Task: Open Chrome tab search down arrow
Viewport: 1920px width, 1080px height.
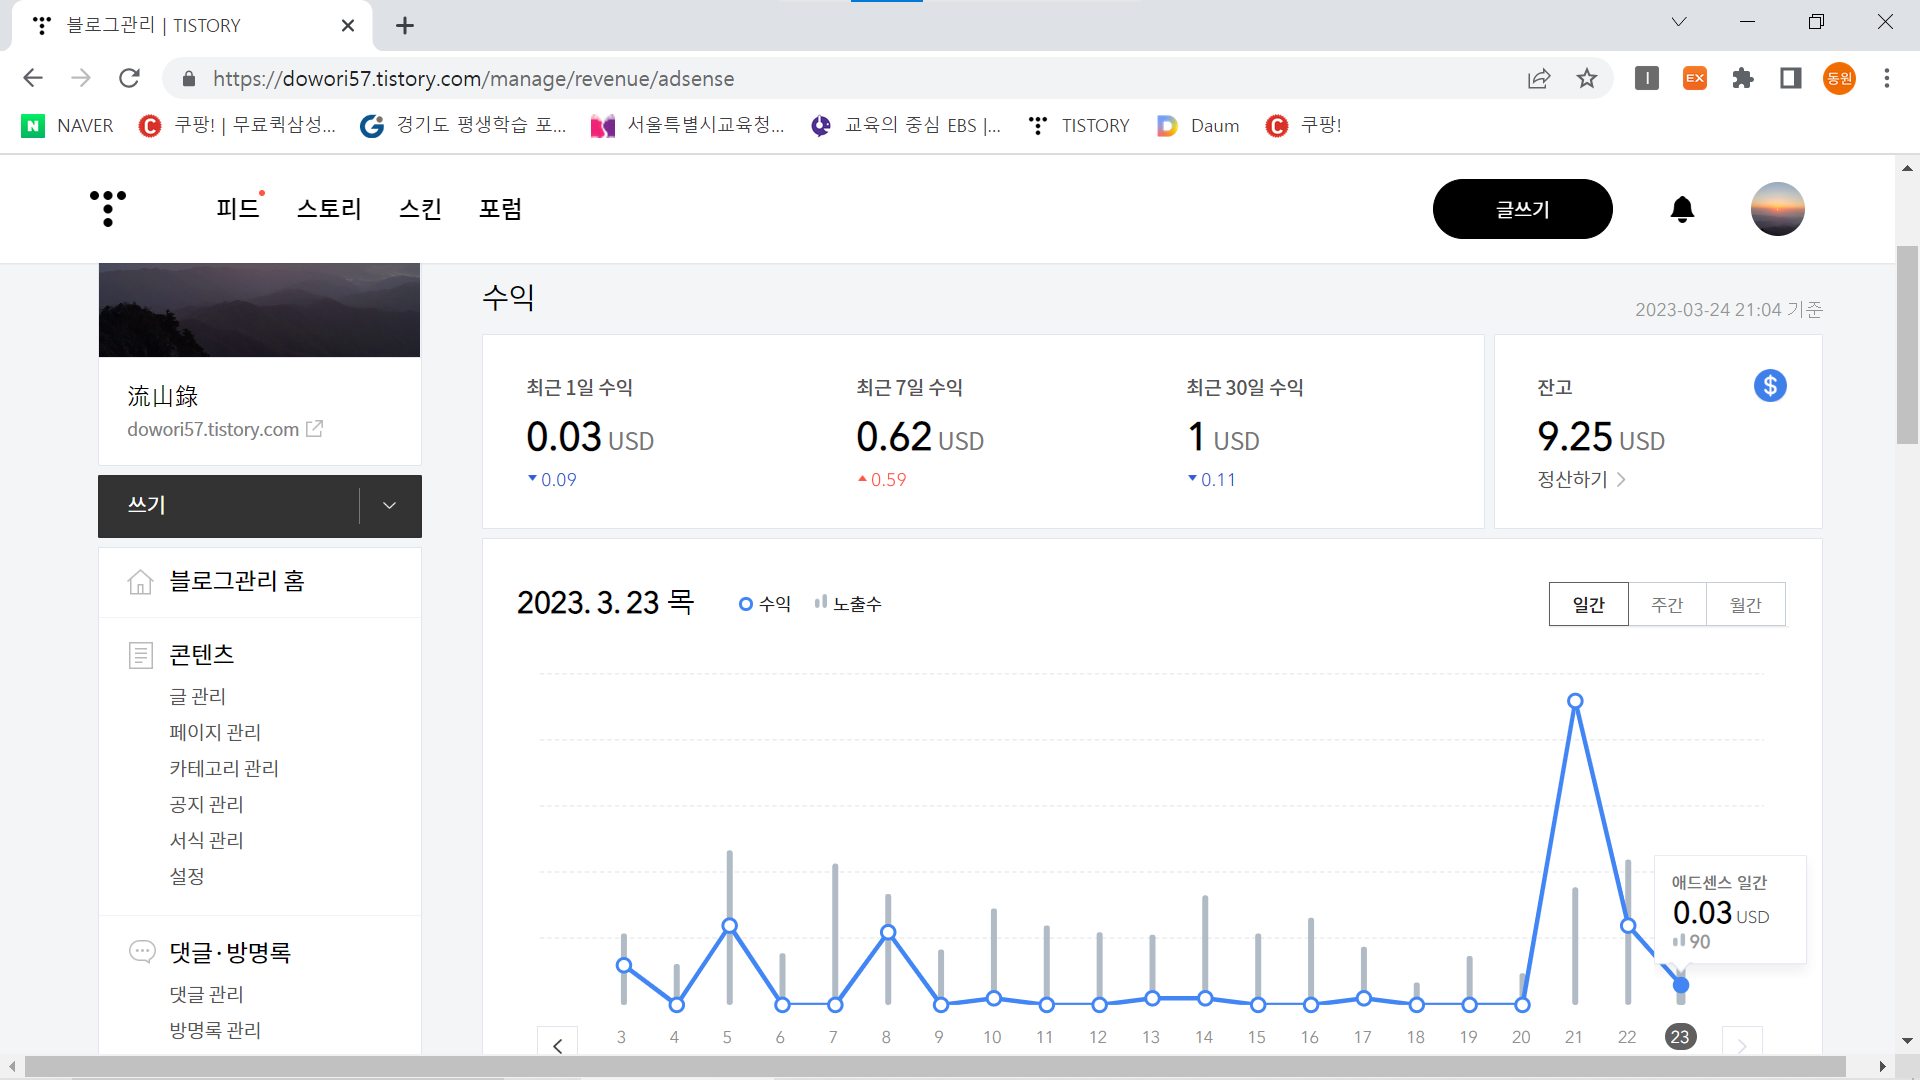Action: click(1679, 22)
